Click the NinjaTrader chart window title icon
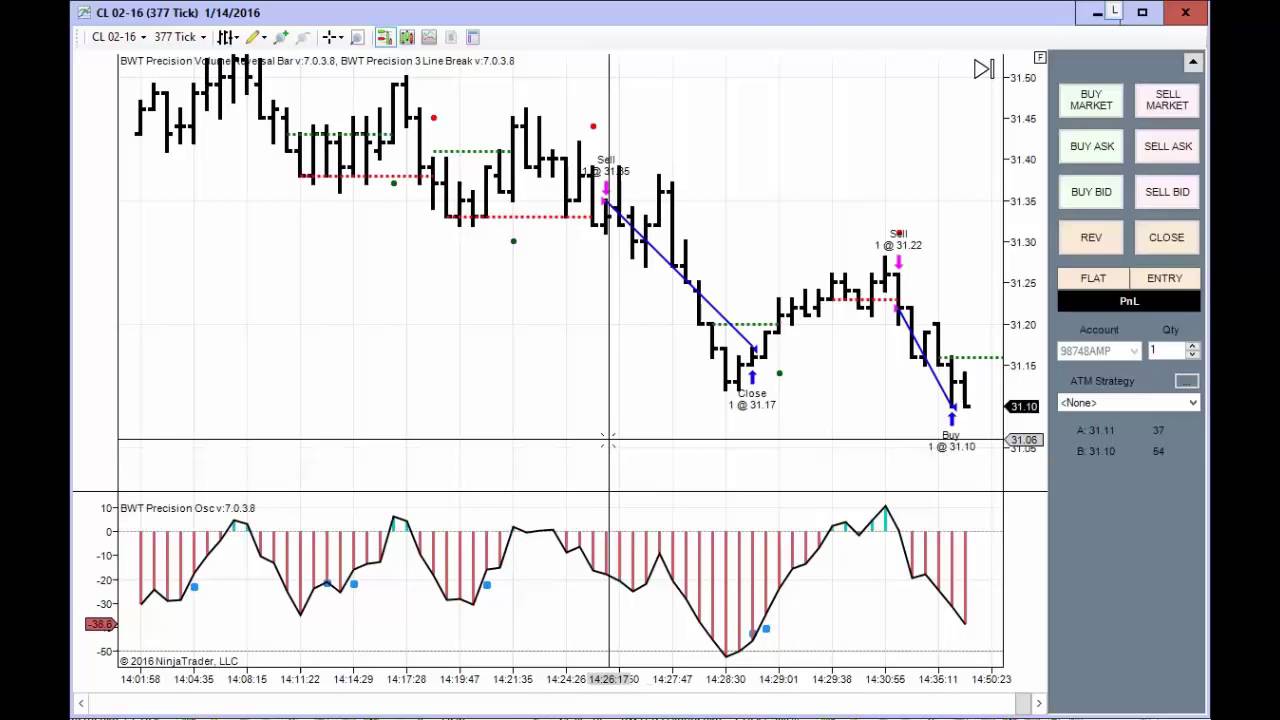This screenshot has width=1280, height=720. (x=84, y=12)
